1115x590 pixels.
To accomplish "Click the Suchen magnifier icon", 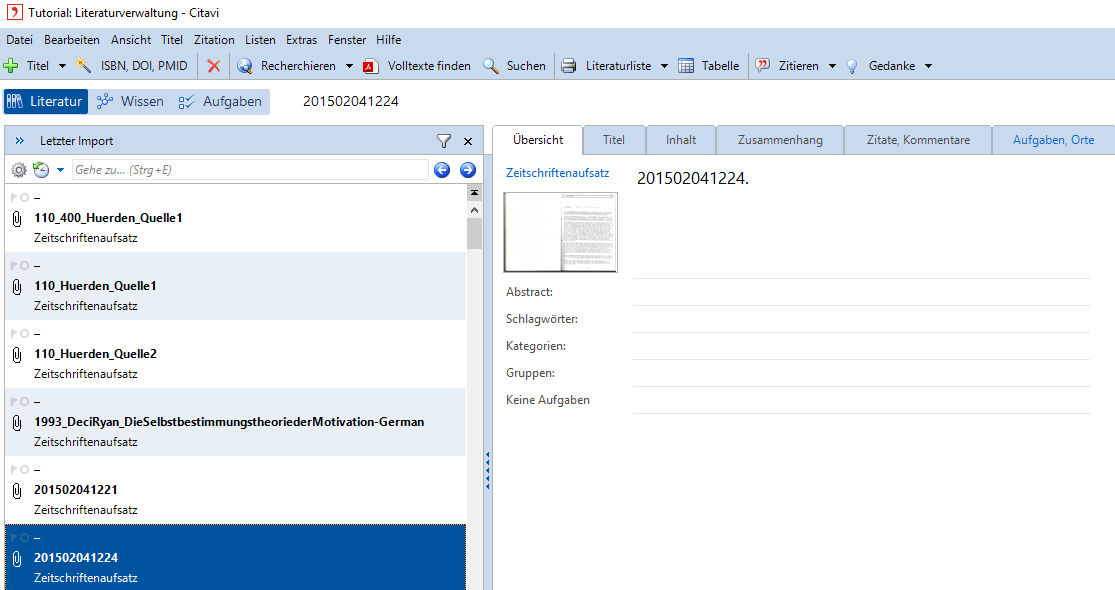I will point(491,66).
